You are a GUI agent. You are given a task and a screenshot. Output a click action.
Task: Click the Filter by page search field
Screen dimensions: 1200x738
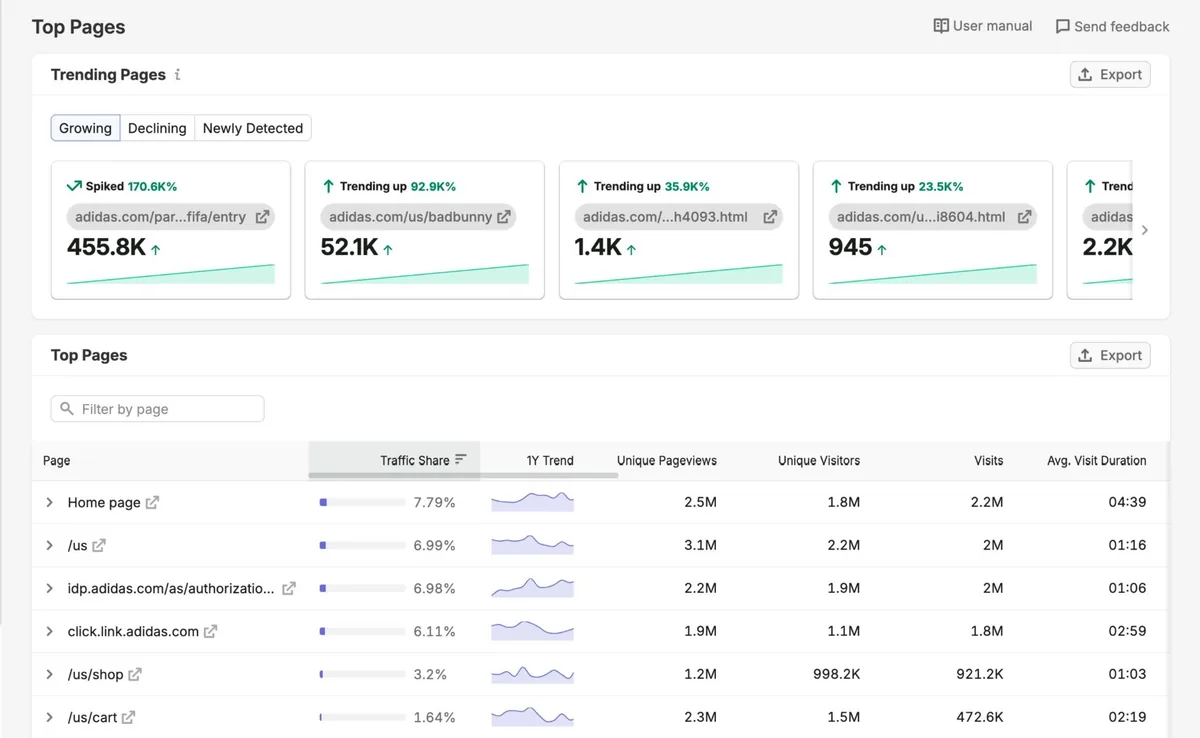point(158,409)
